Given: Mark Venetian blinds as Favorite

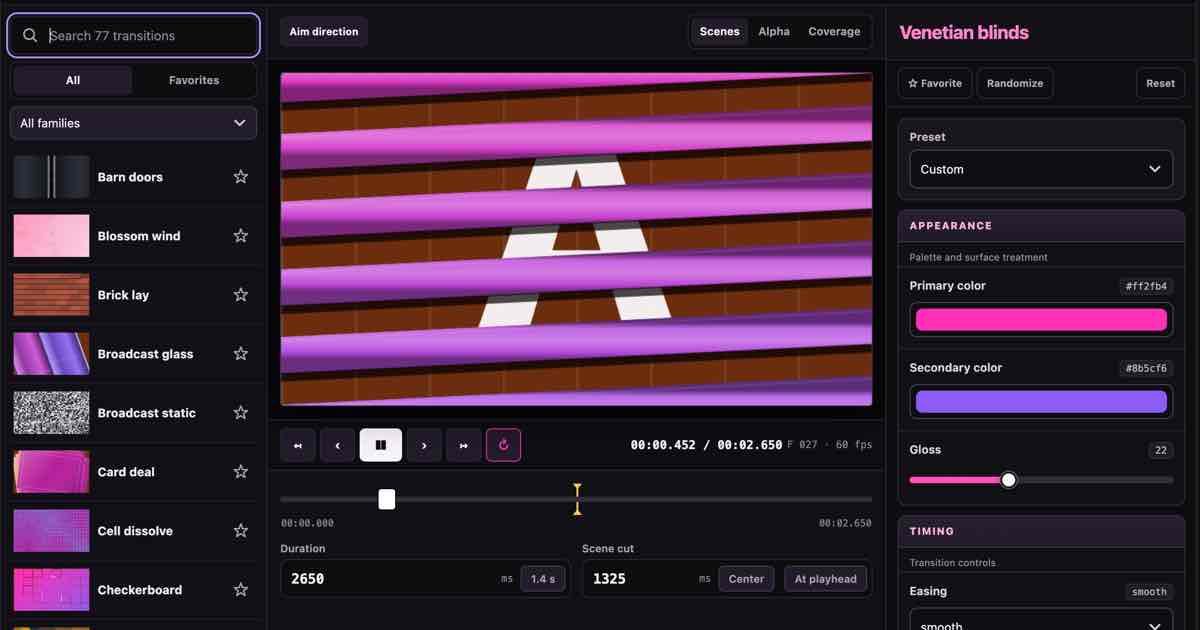Looking at the screenshot, I should coord(935,84).
